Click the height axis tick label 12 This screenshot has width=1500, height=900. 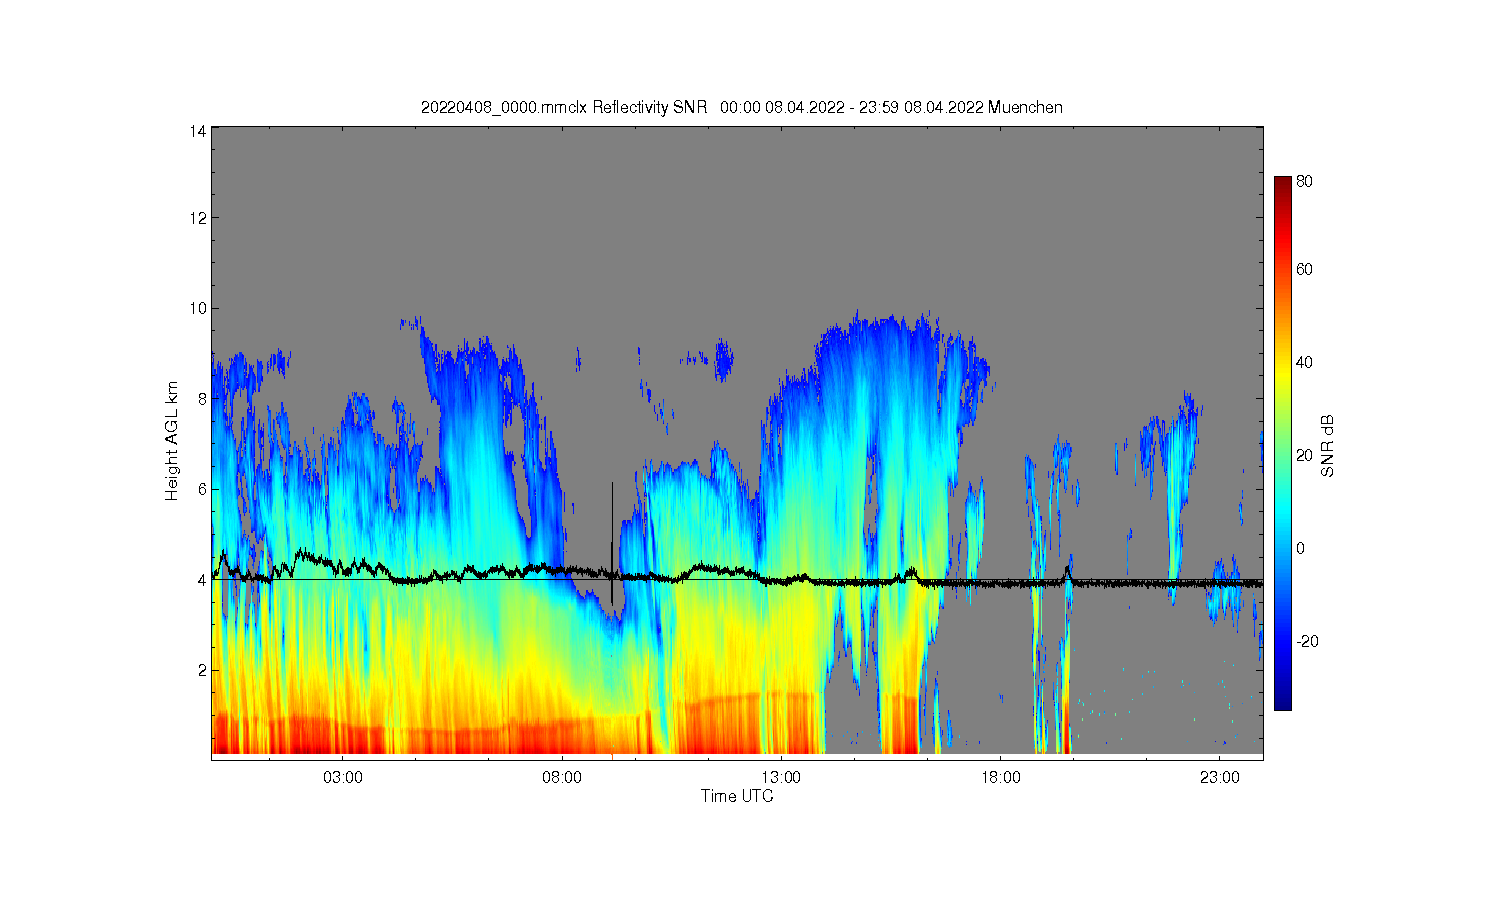(x=198, y=218)
